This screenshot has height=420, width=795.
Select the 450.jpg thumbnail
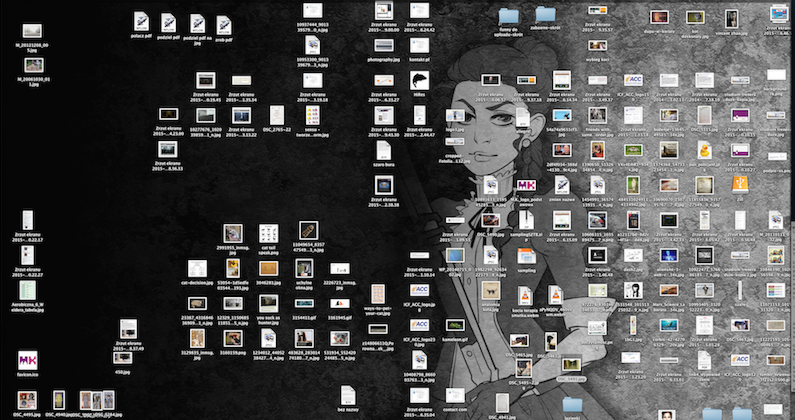[123, 358]
